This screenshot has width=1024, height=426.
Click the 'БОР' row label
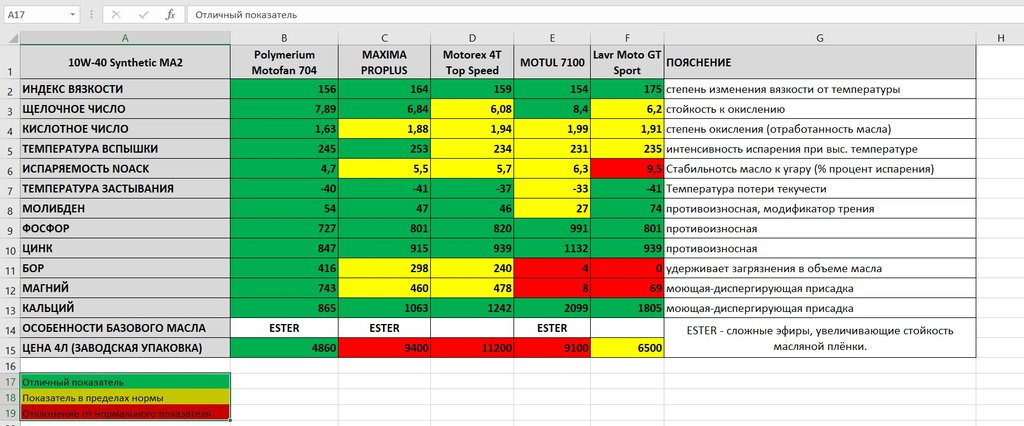pyautogui.click(x=125, y=268)
